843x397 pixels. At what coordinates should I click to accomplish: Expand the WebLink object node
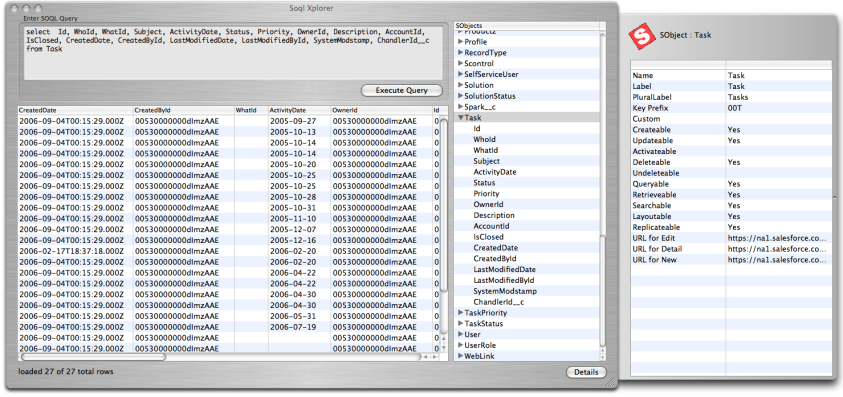click(460, 356)
